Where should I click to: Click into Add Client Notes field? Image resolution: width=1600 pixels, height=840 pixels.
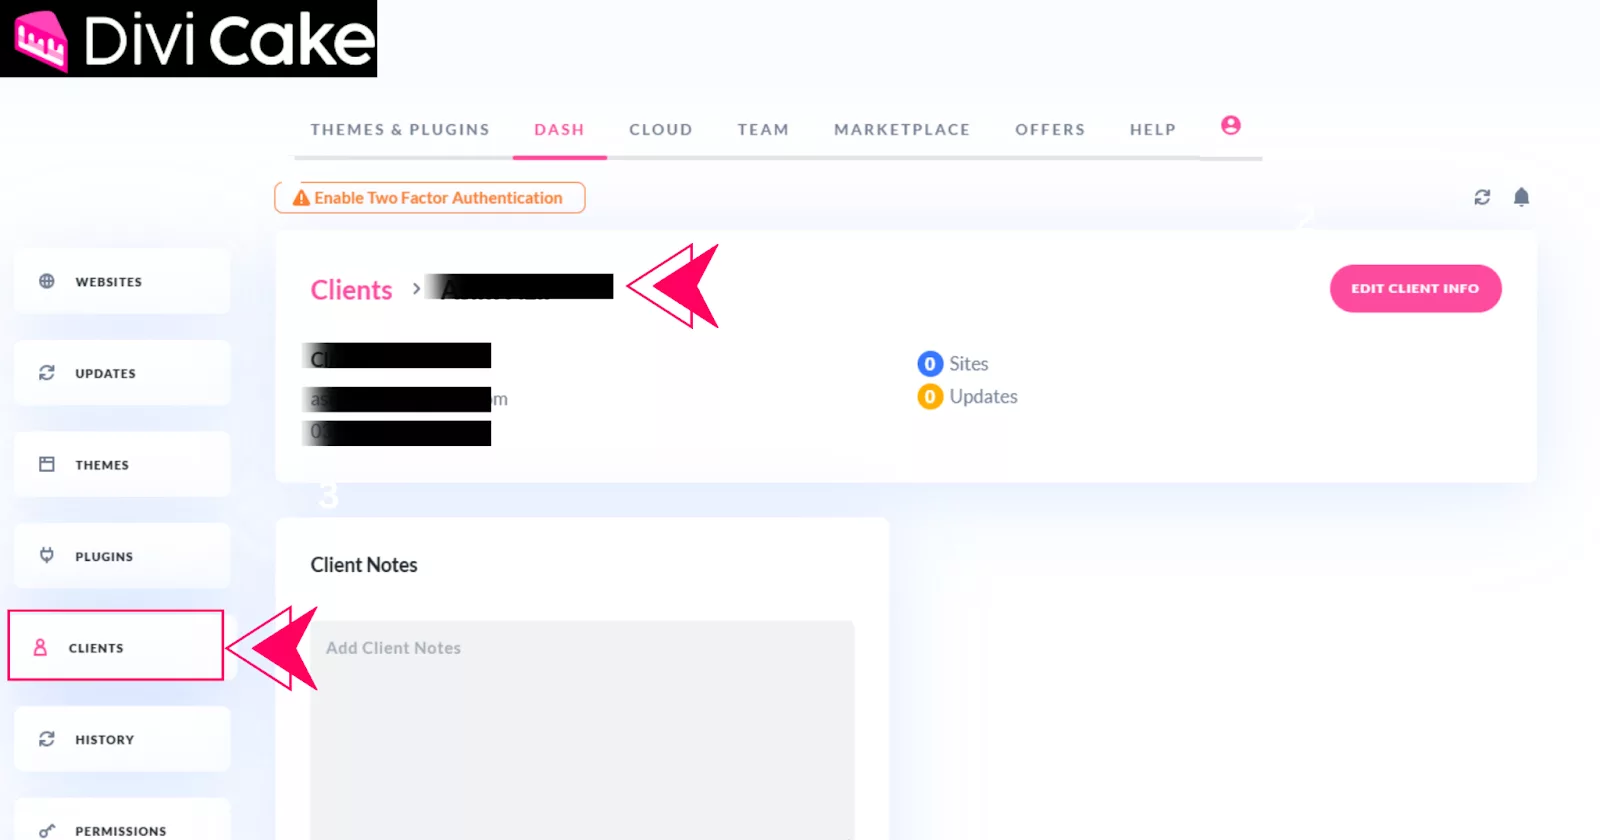tap(582, 730)
